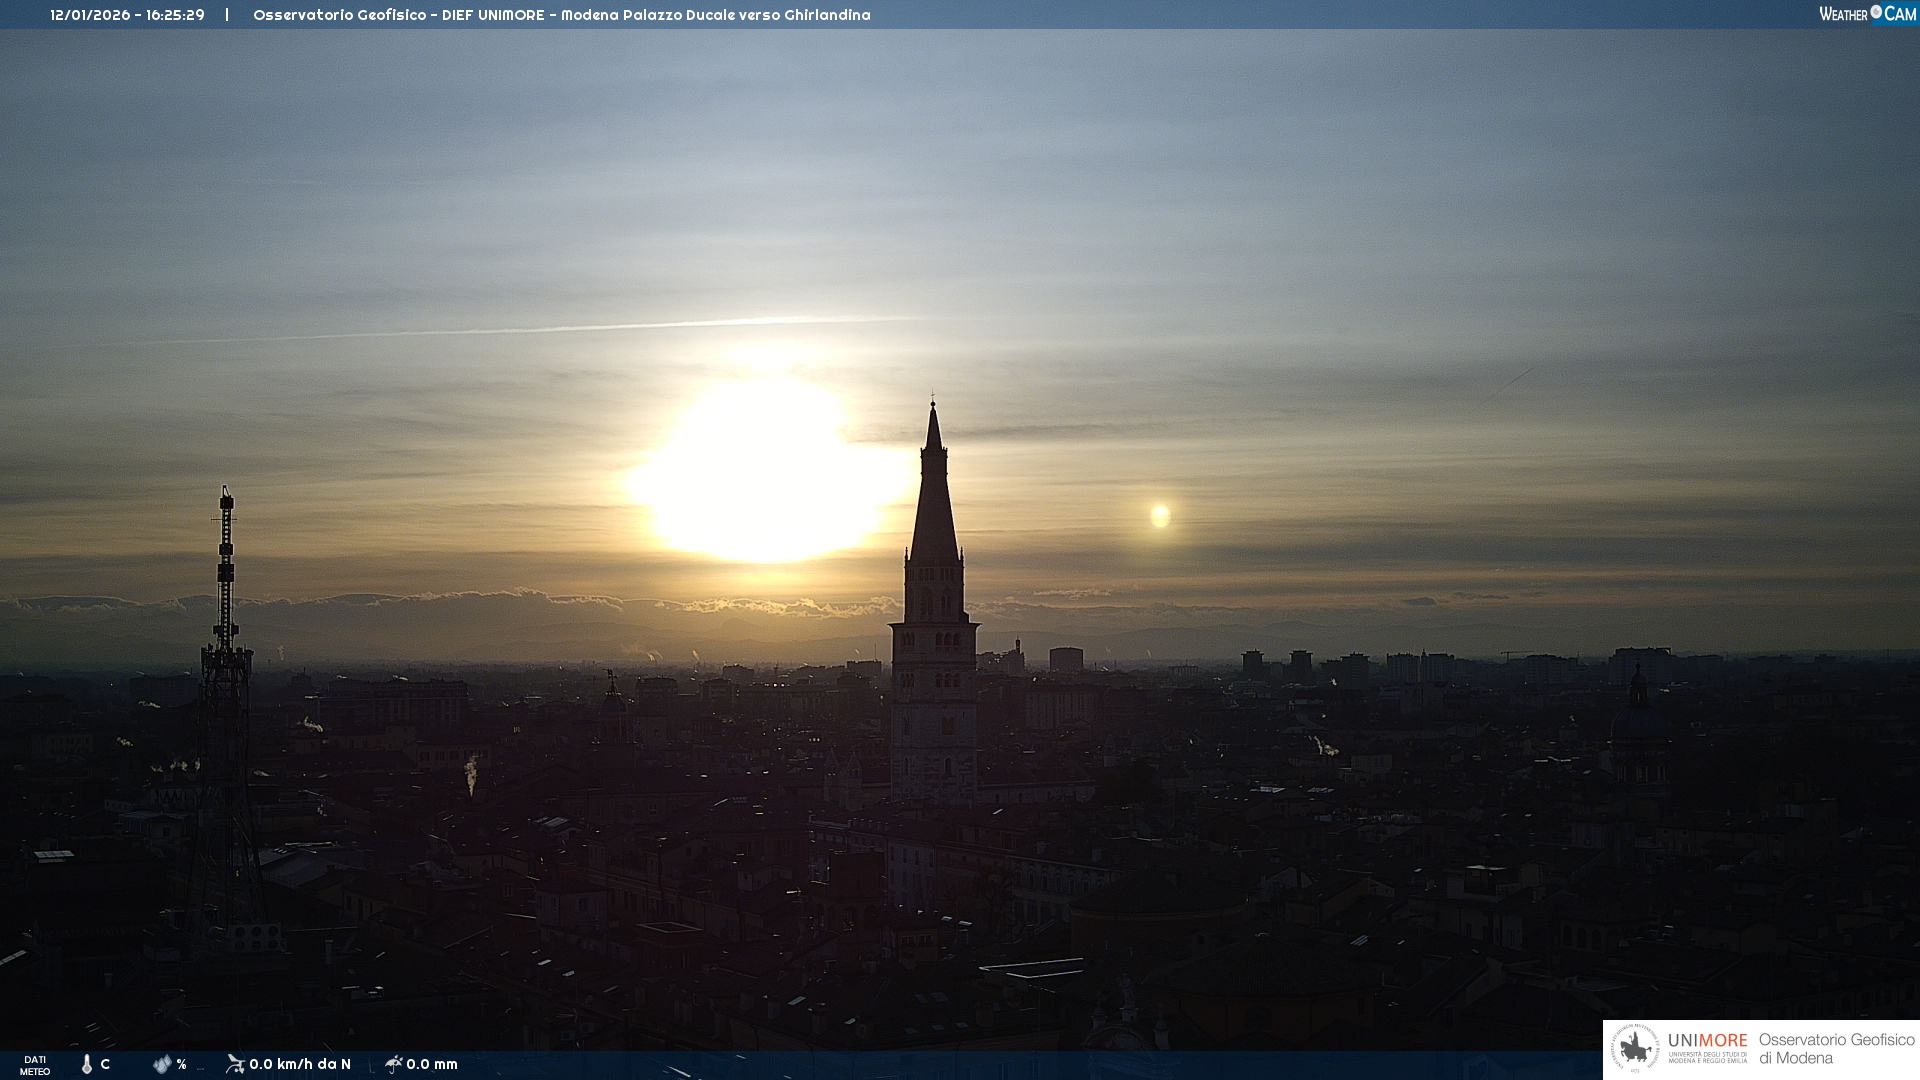Click the DATI METEO label

(35, 1065)
